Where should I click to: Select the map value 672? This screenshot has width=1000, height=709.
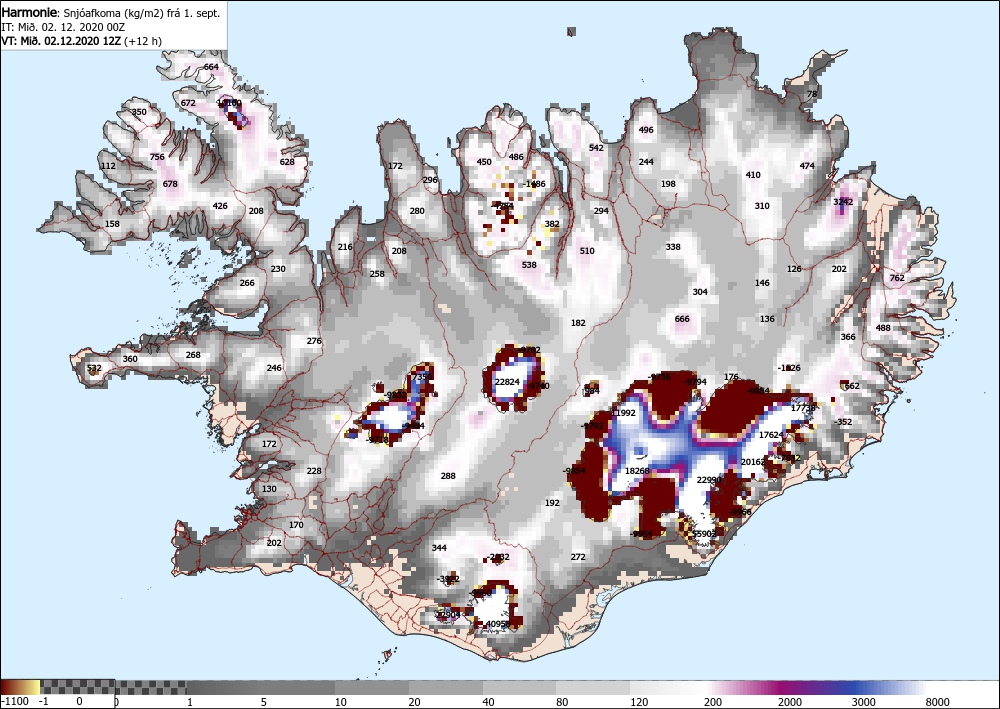click(x=188, y=103)
